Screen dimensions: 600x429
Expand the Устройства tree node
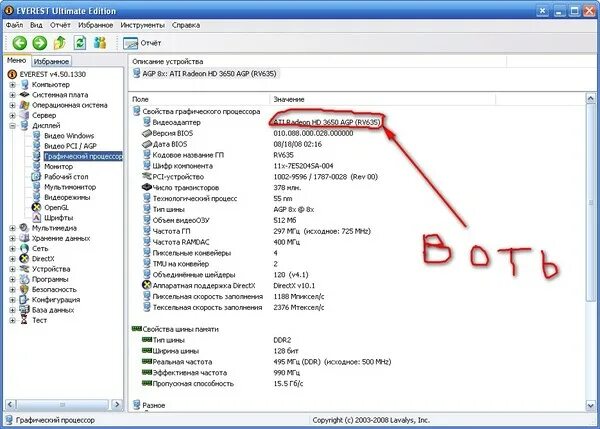point(12,269)
